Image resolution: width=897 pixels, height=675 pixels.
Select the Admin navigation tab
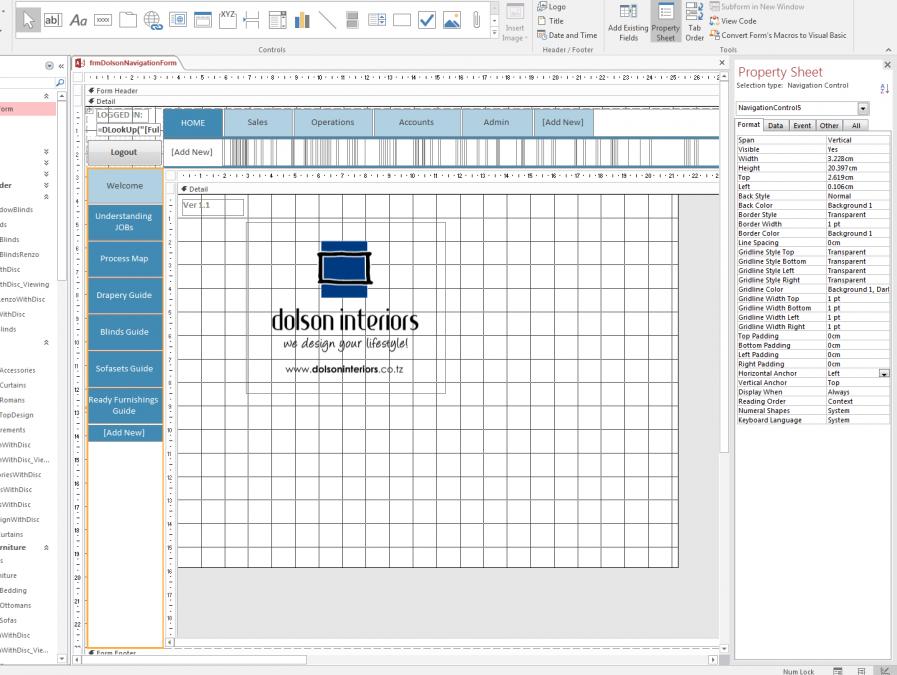[496, 122]
